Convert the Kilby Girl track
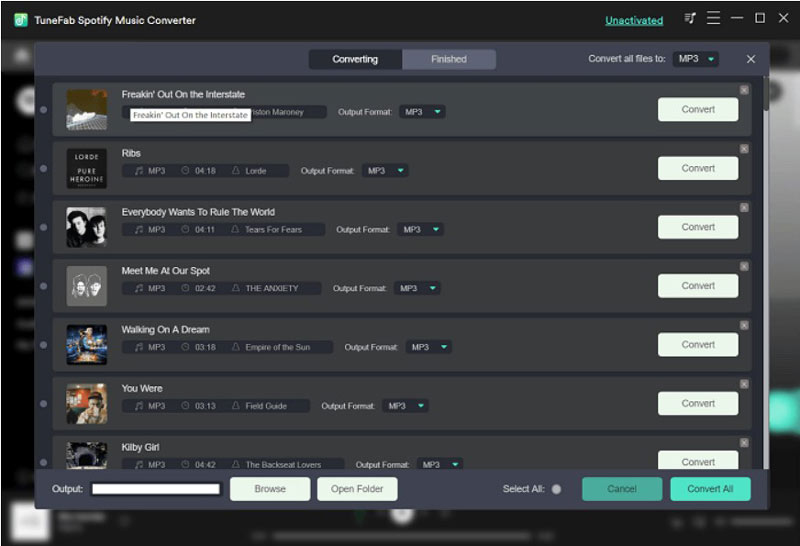Screen dimensions: 800x546 point(697,460)
